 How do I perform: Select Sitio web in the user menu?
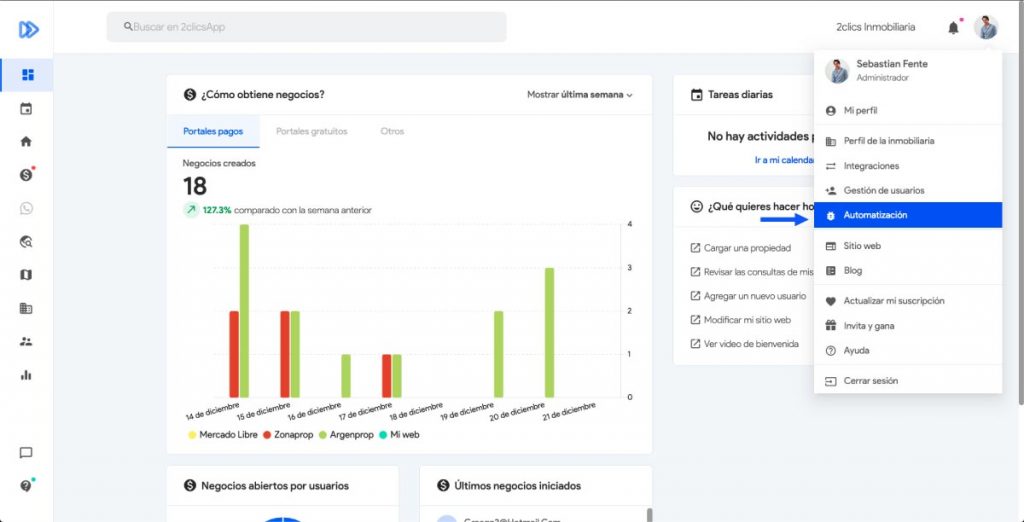[908, 246]
